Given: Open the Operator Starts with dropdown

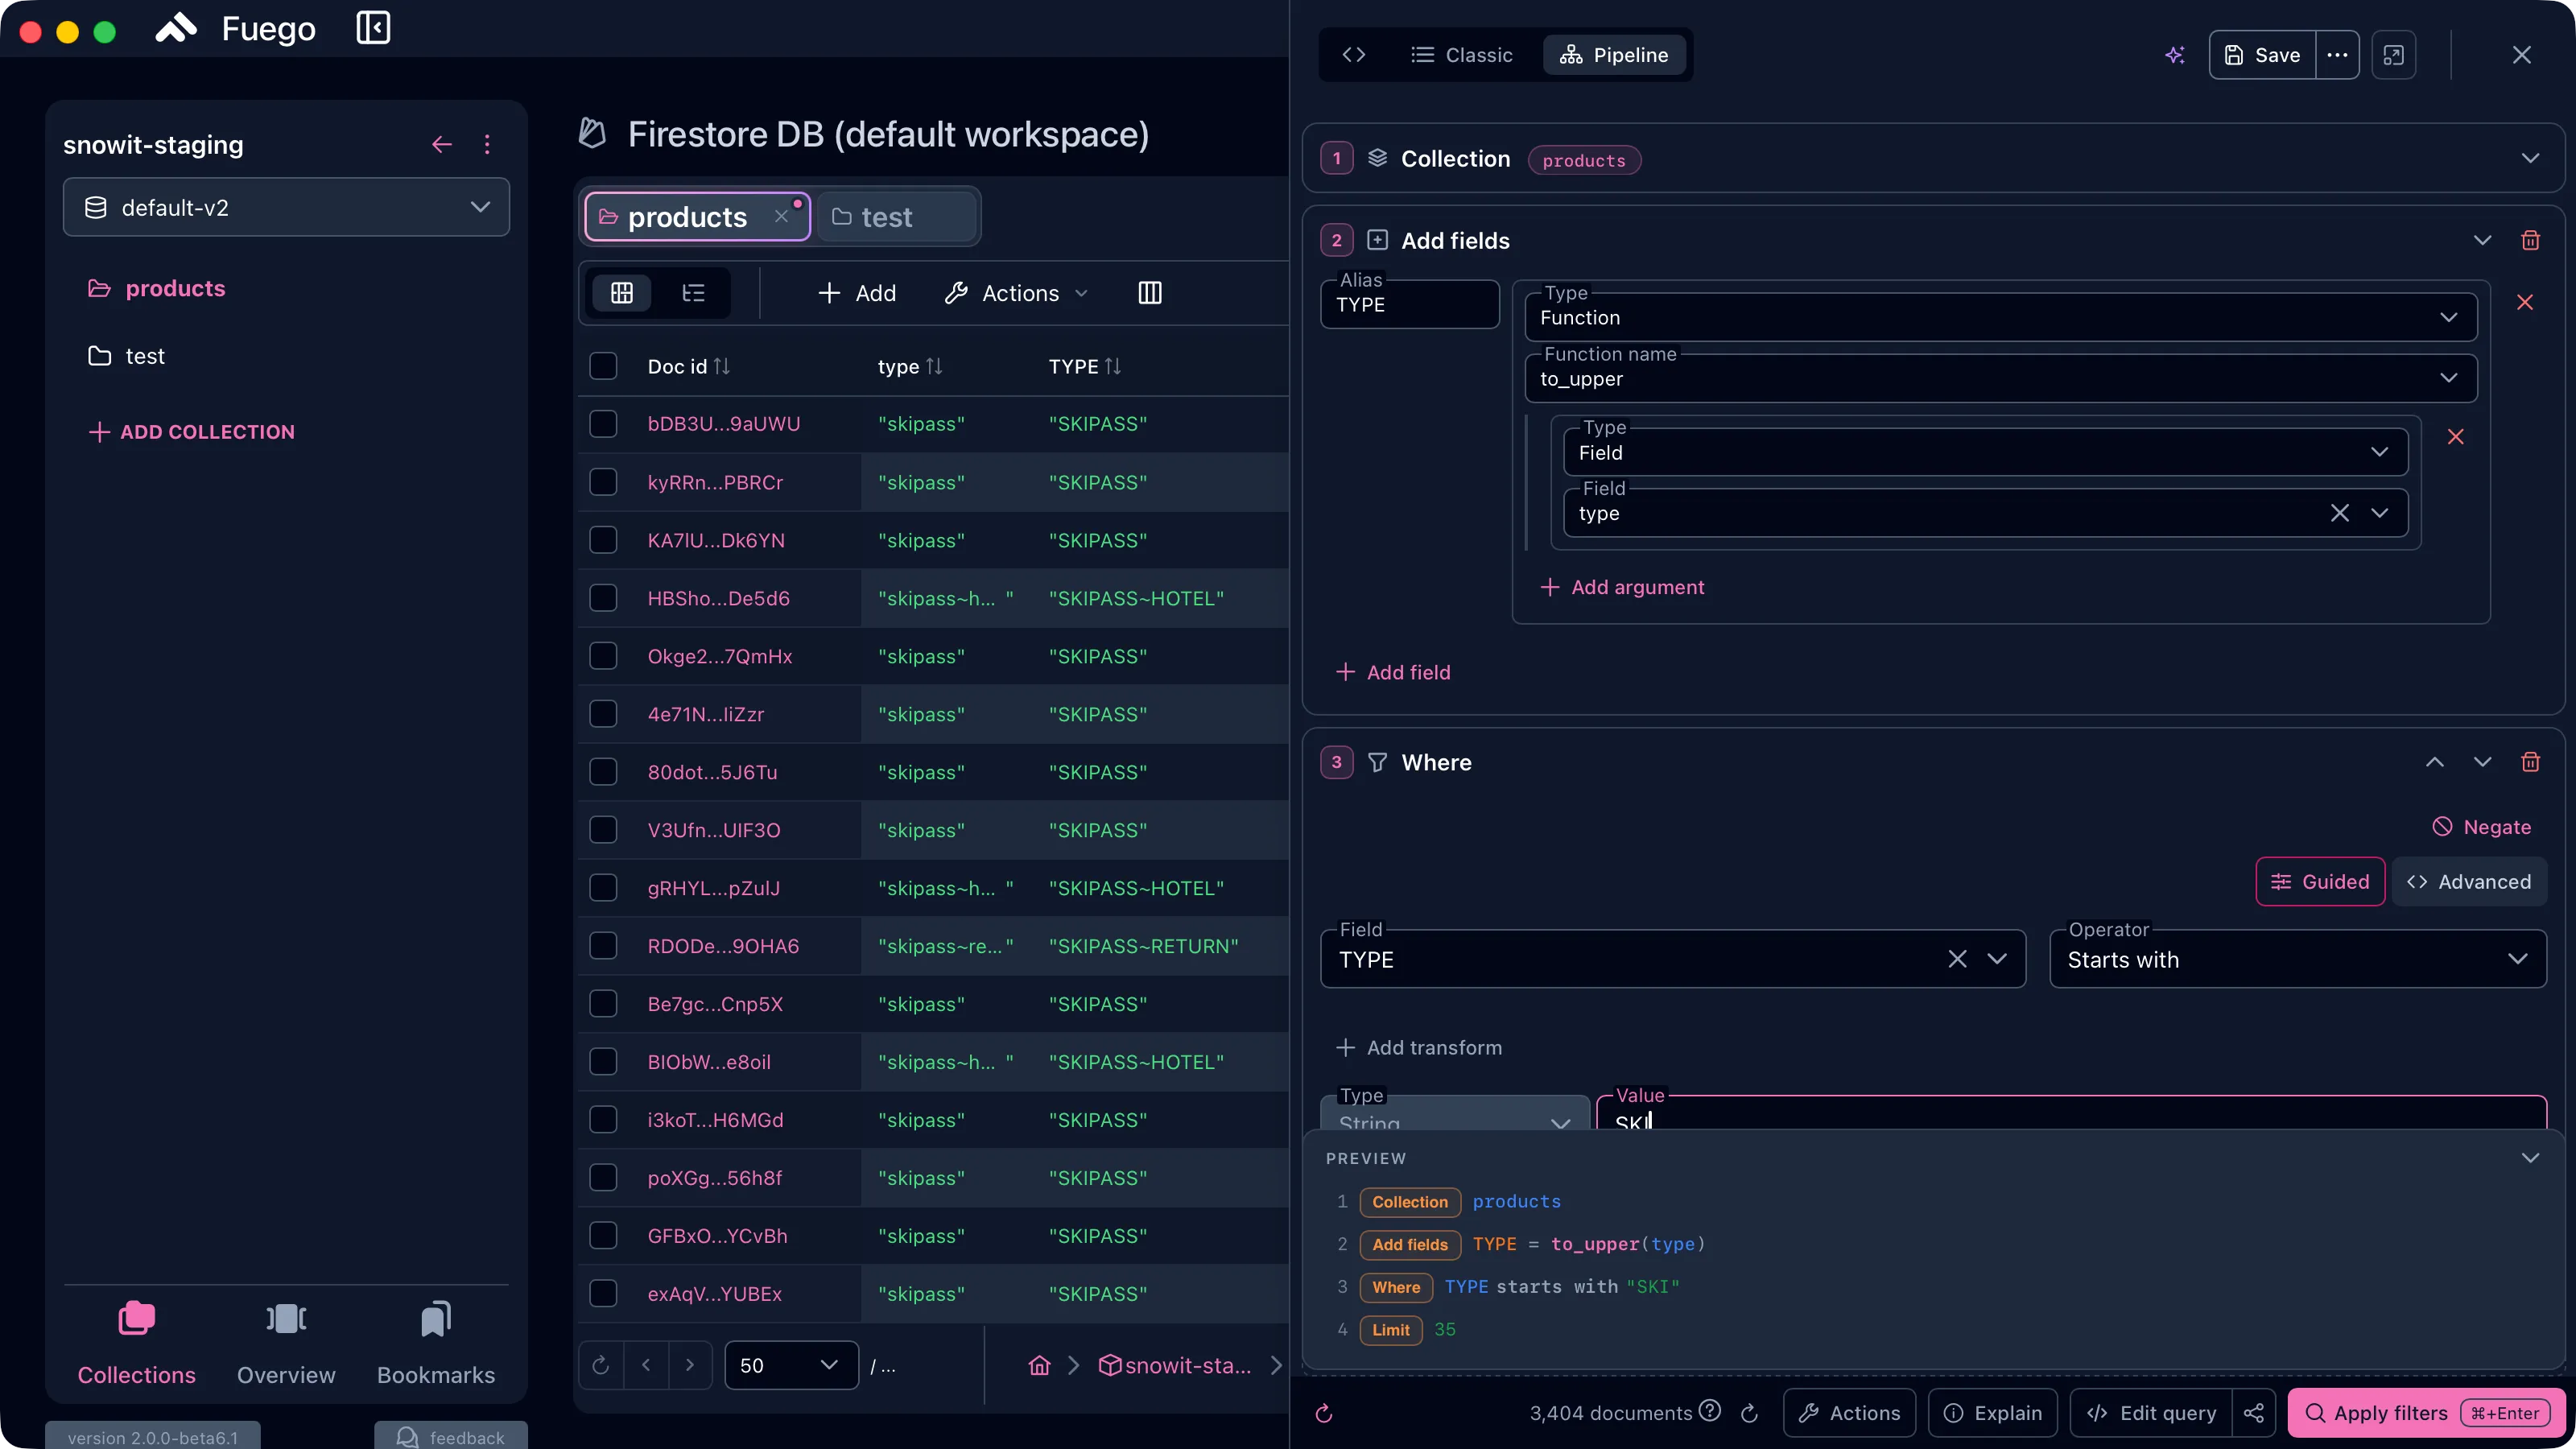Looking at the screenshot, I should pos(2297,959).
